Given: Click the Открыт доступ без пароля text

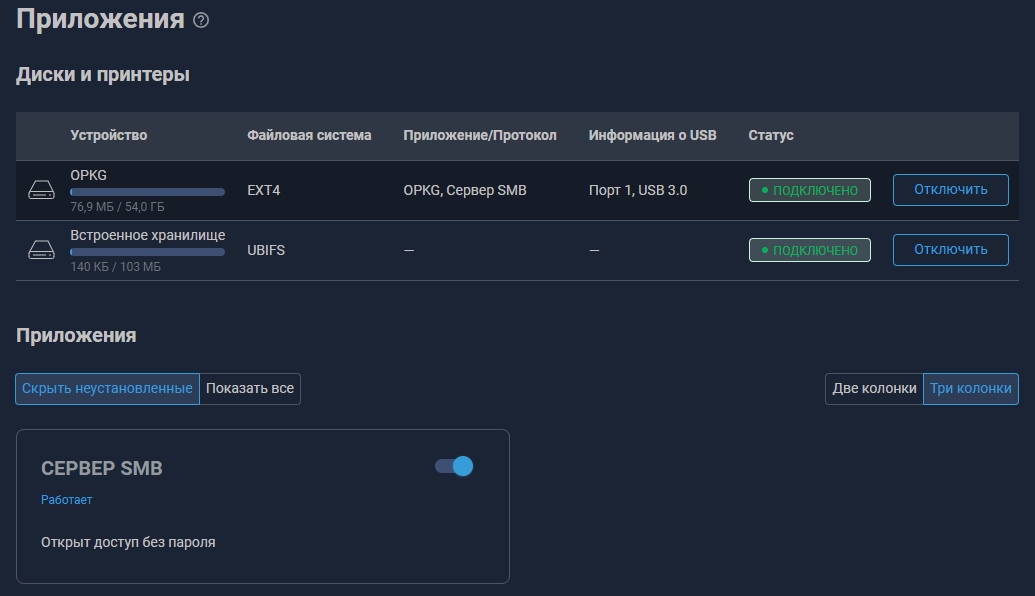Looking at the screenshot, I should [128, 542].
